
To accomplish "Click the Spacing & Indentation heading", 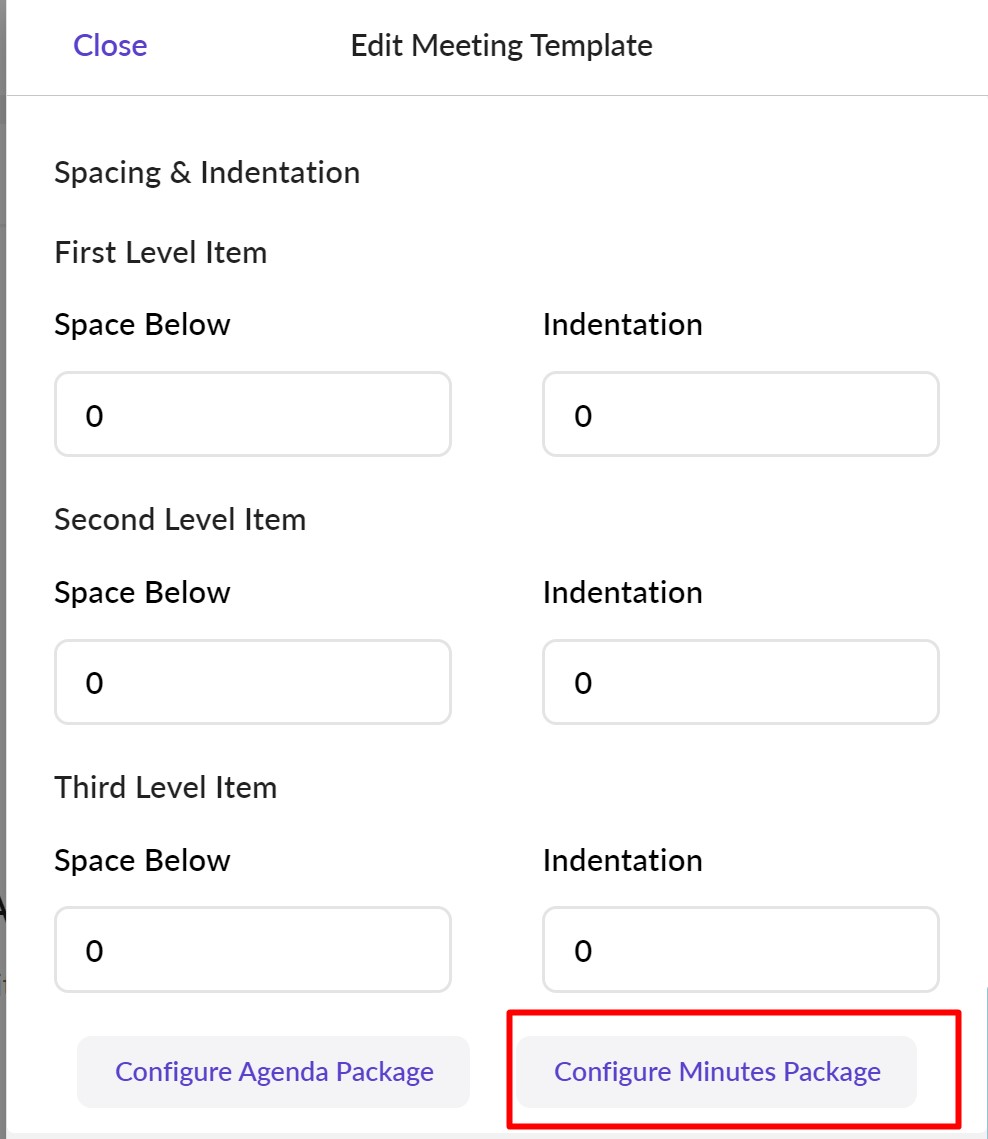I will [207, 172].
